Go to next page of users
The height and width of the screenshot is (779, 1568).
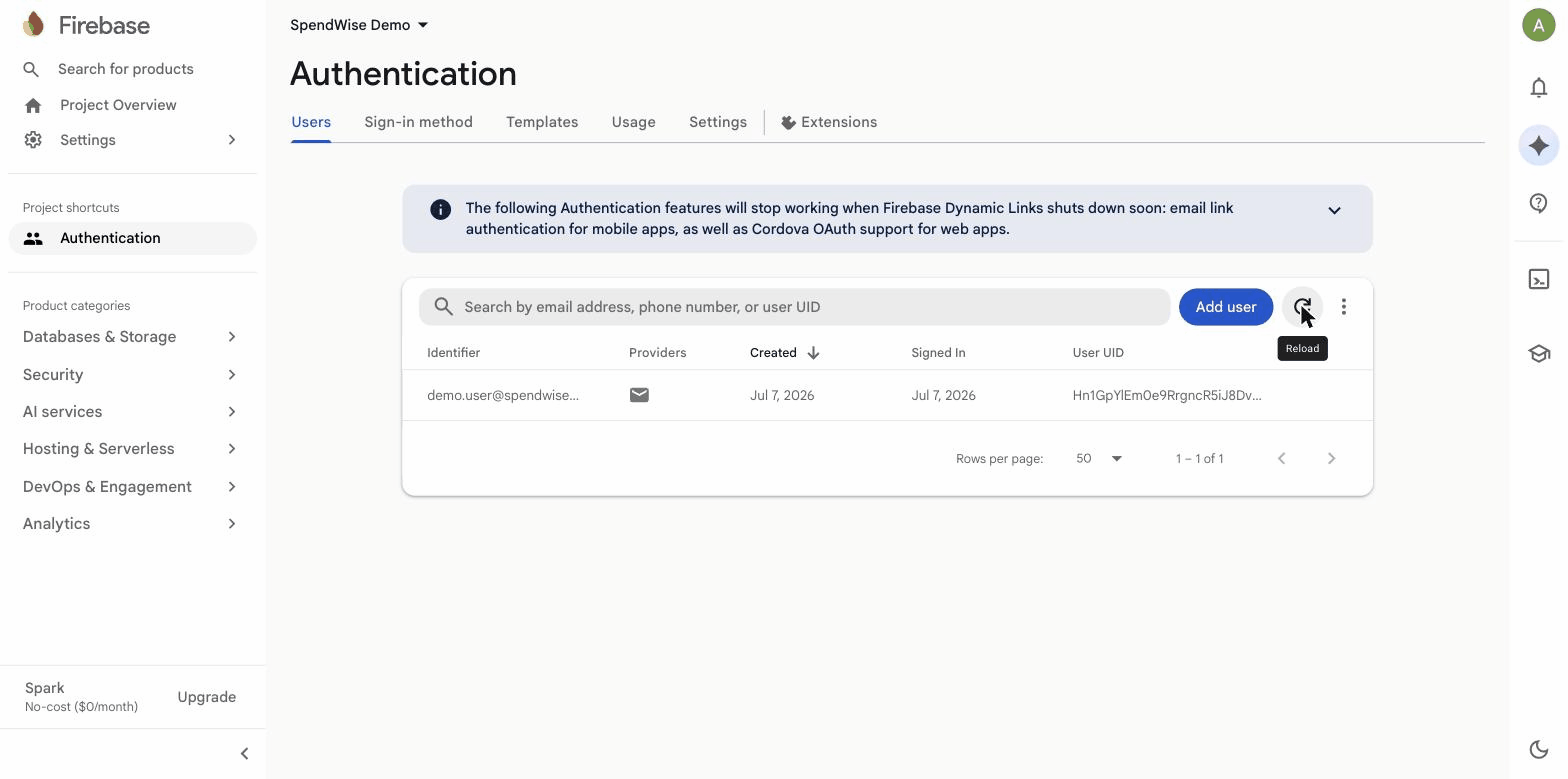click(x=1331, y=458)
